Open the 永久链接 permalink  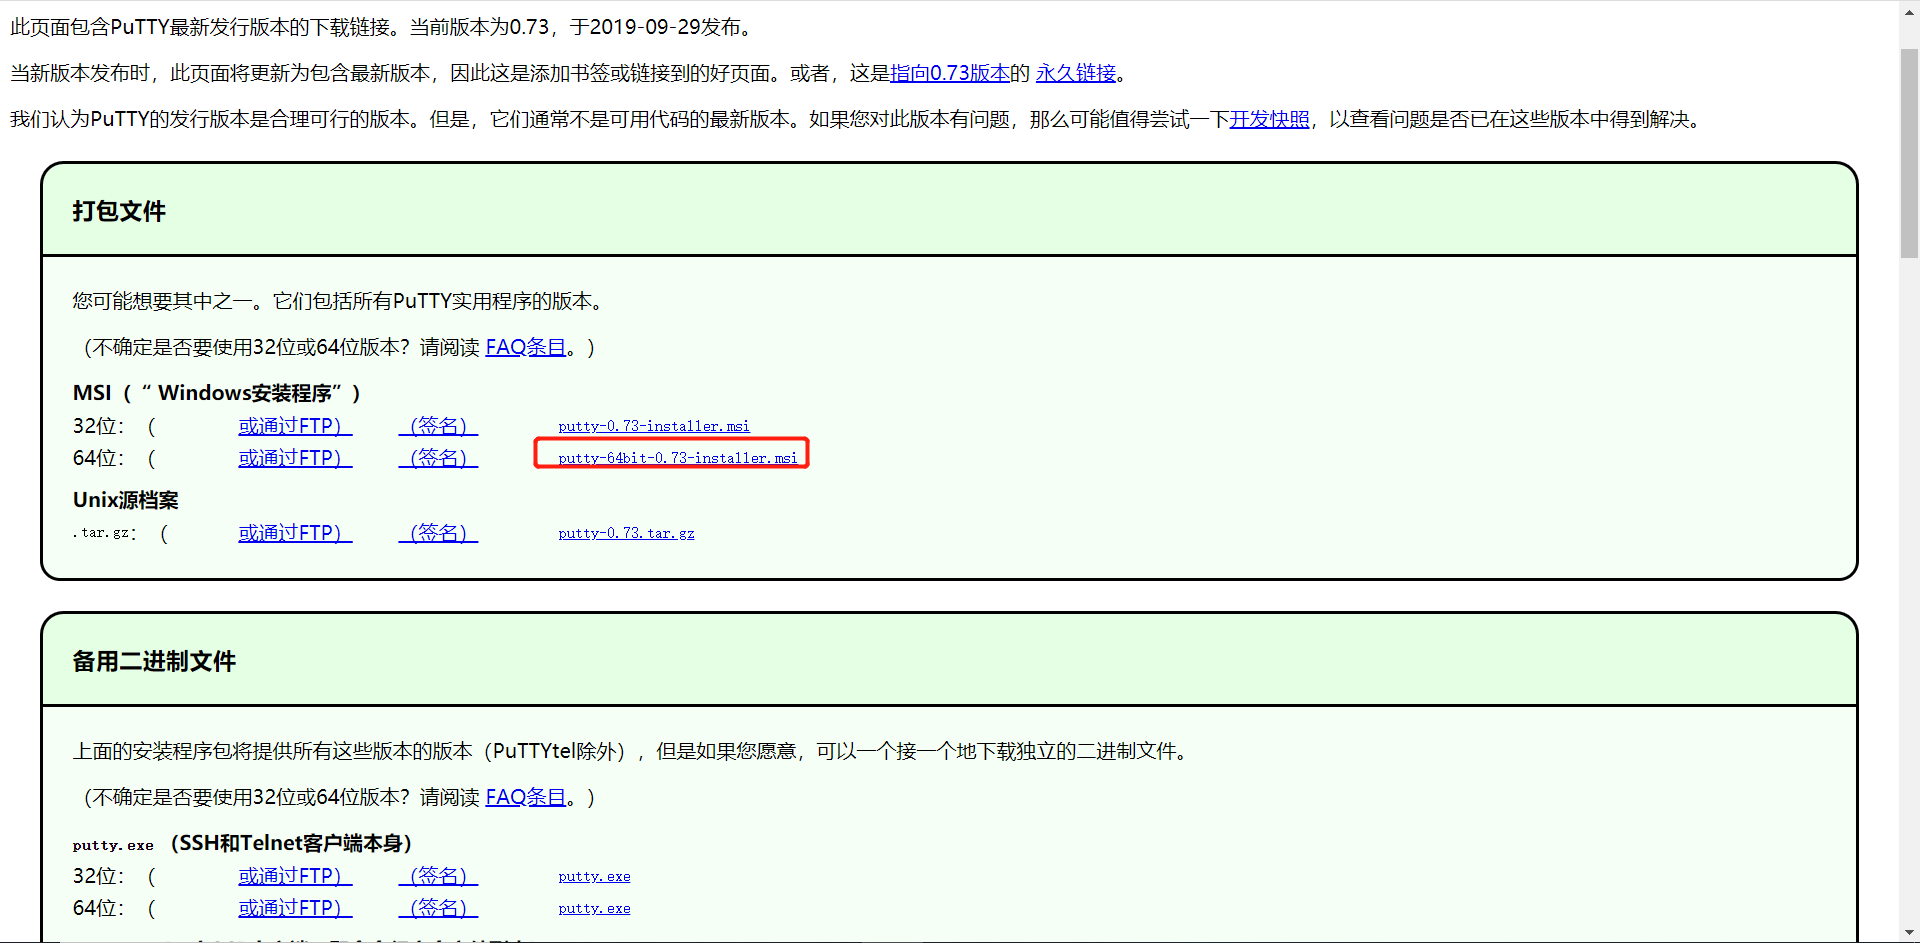point(1076,73)
